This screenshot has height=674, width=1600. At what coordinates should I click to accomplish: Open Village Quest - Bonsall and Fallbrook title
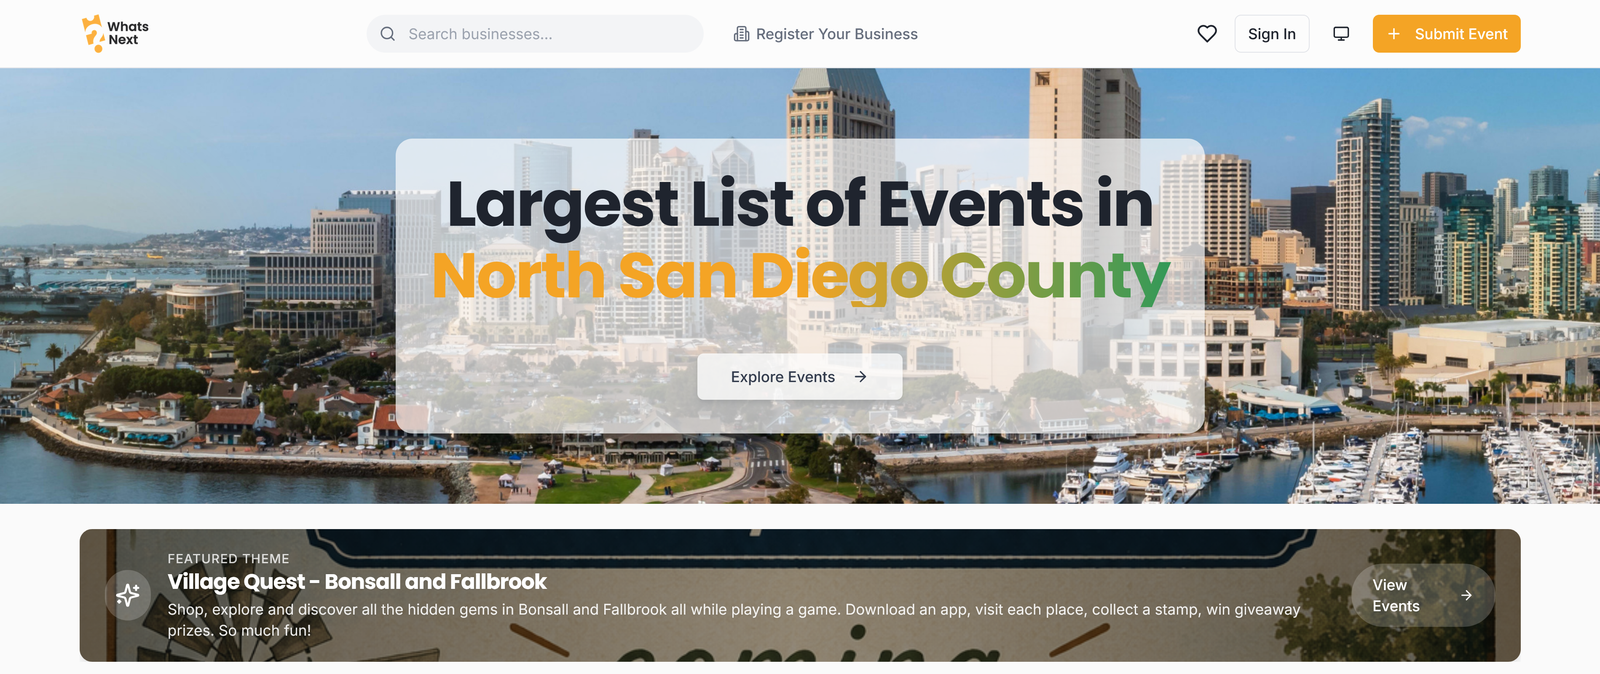(357, 582)
